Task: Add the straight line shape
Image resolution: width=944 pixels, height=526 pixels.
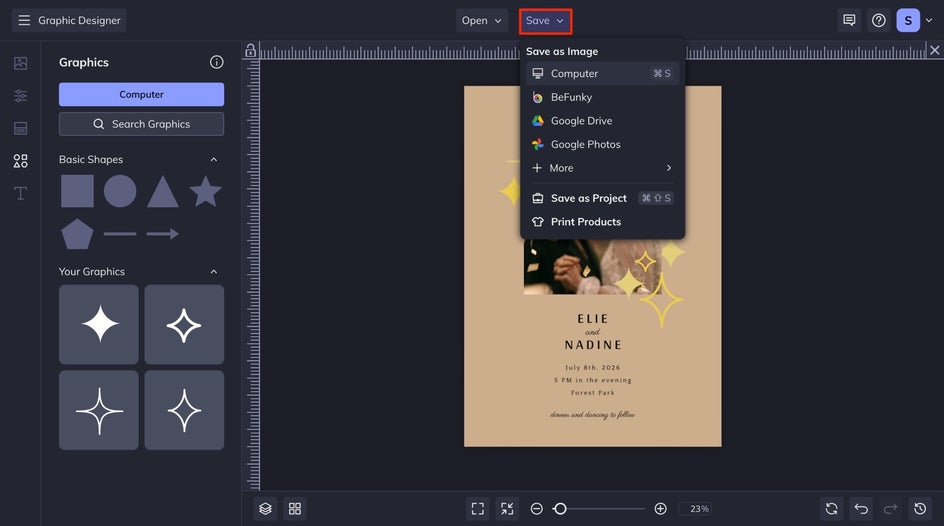Action: pos(120,234)
